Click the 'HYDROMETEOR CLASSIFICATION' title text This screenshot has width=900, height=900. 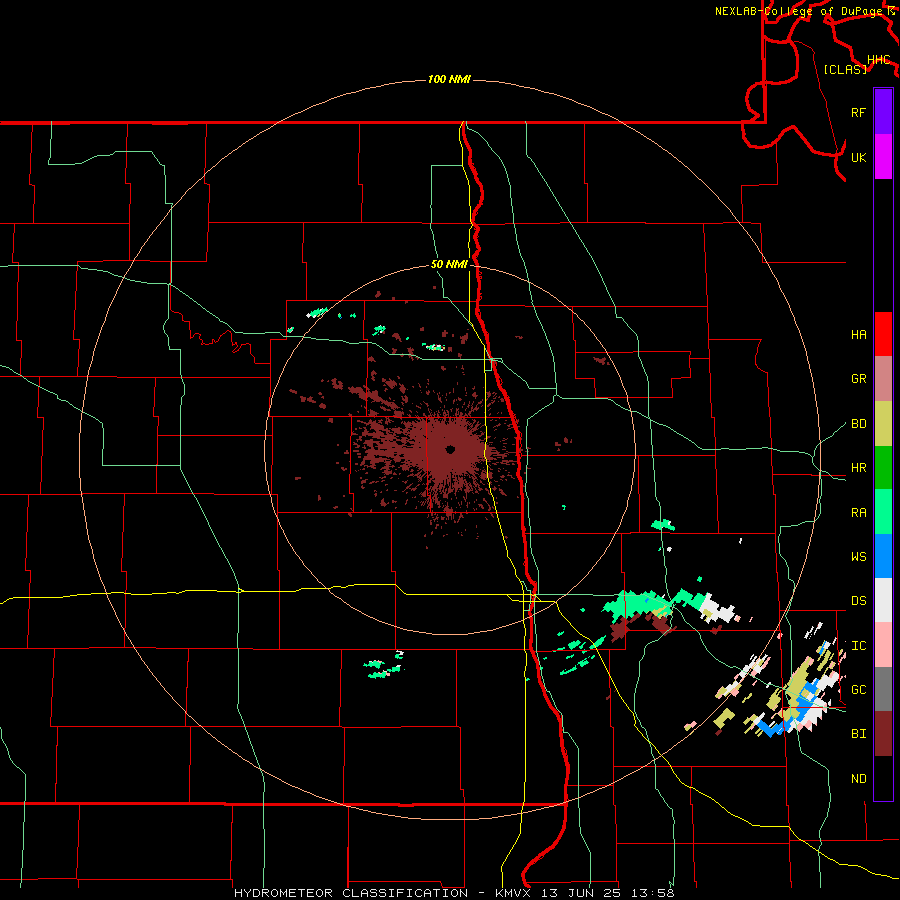point(351,893)
